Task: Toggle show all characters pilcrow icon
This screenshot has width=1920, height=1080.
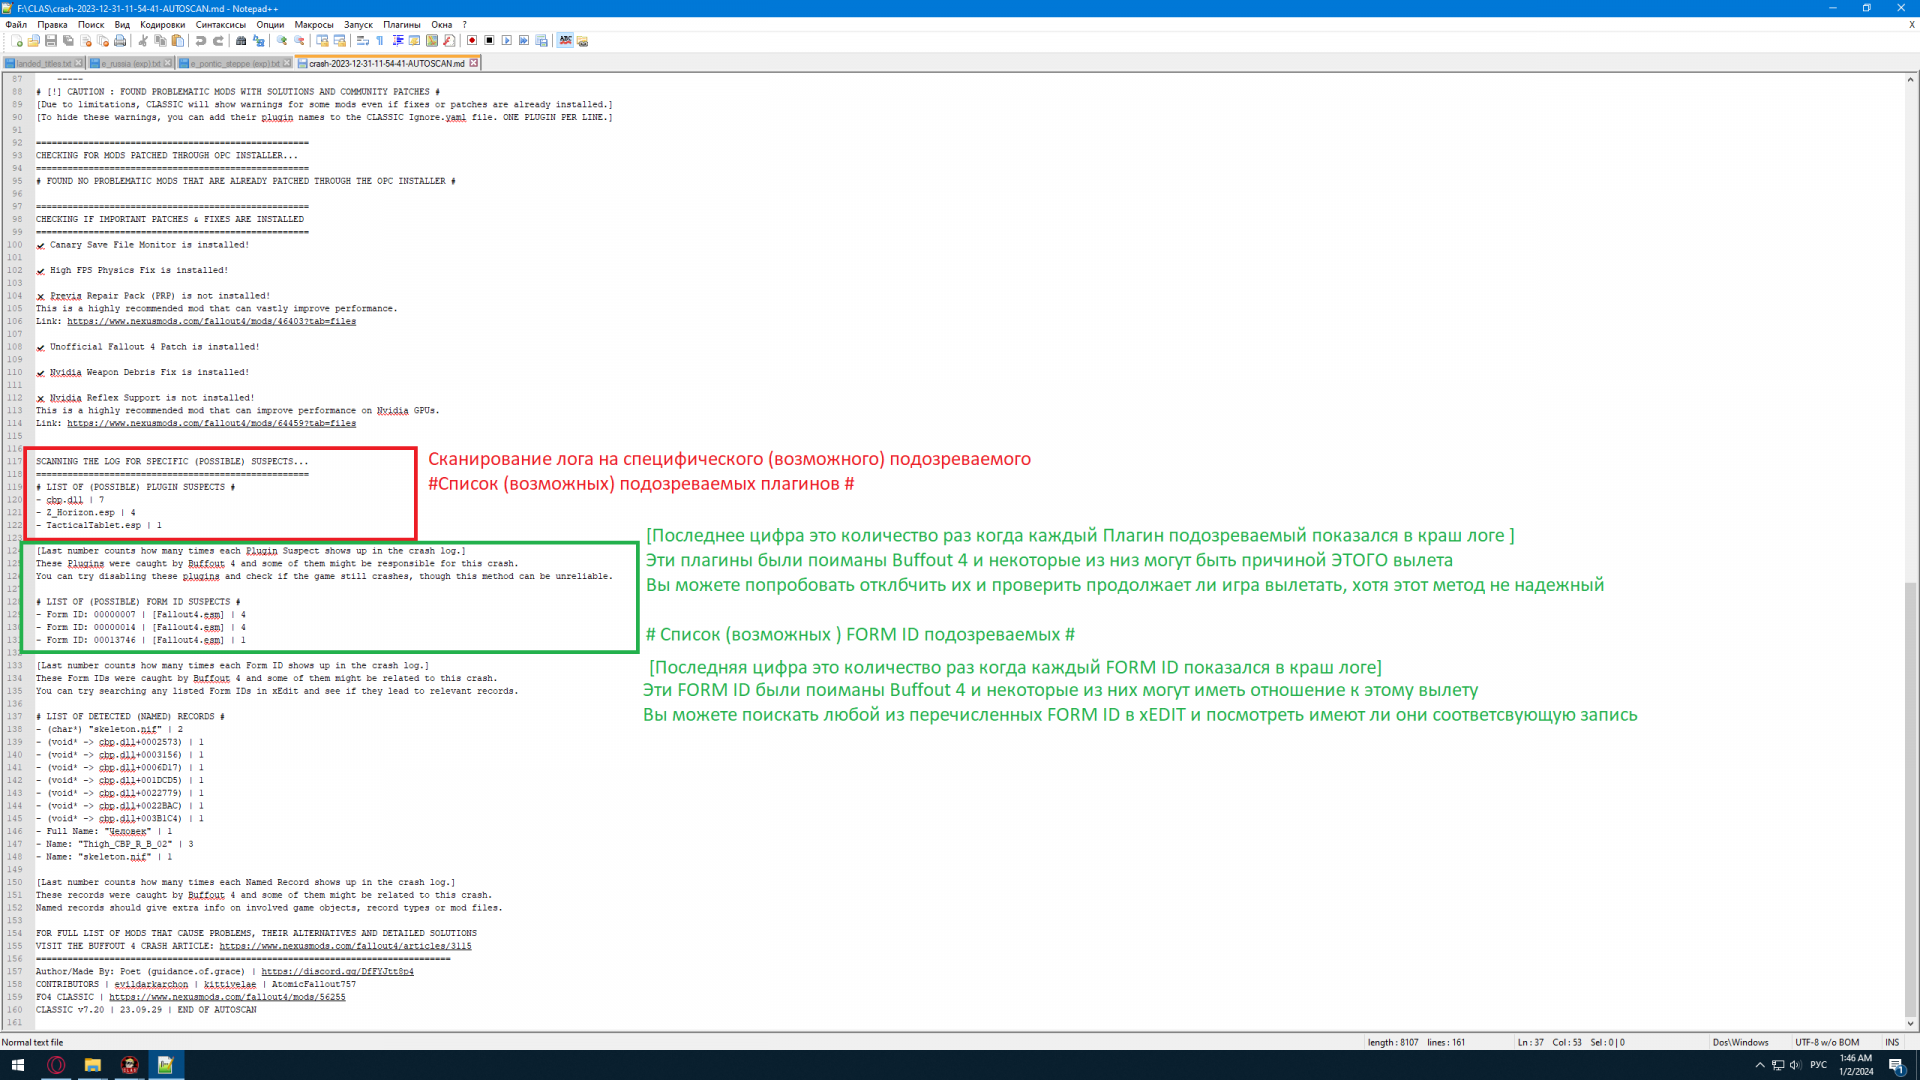Action: coord(380,41)
